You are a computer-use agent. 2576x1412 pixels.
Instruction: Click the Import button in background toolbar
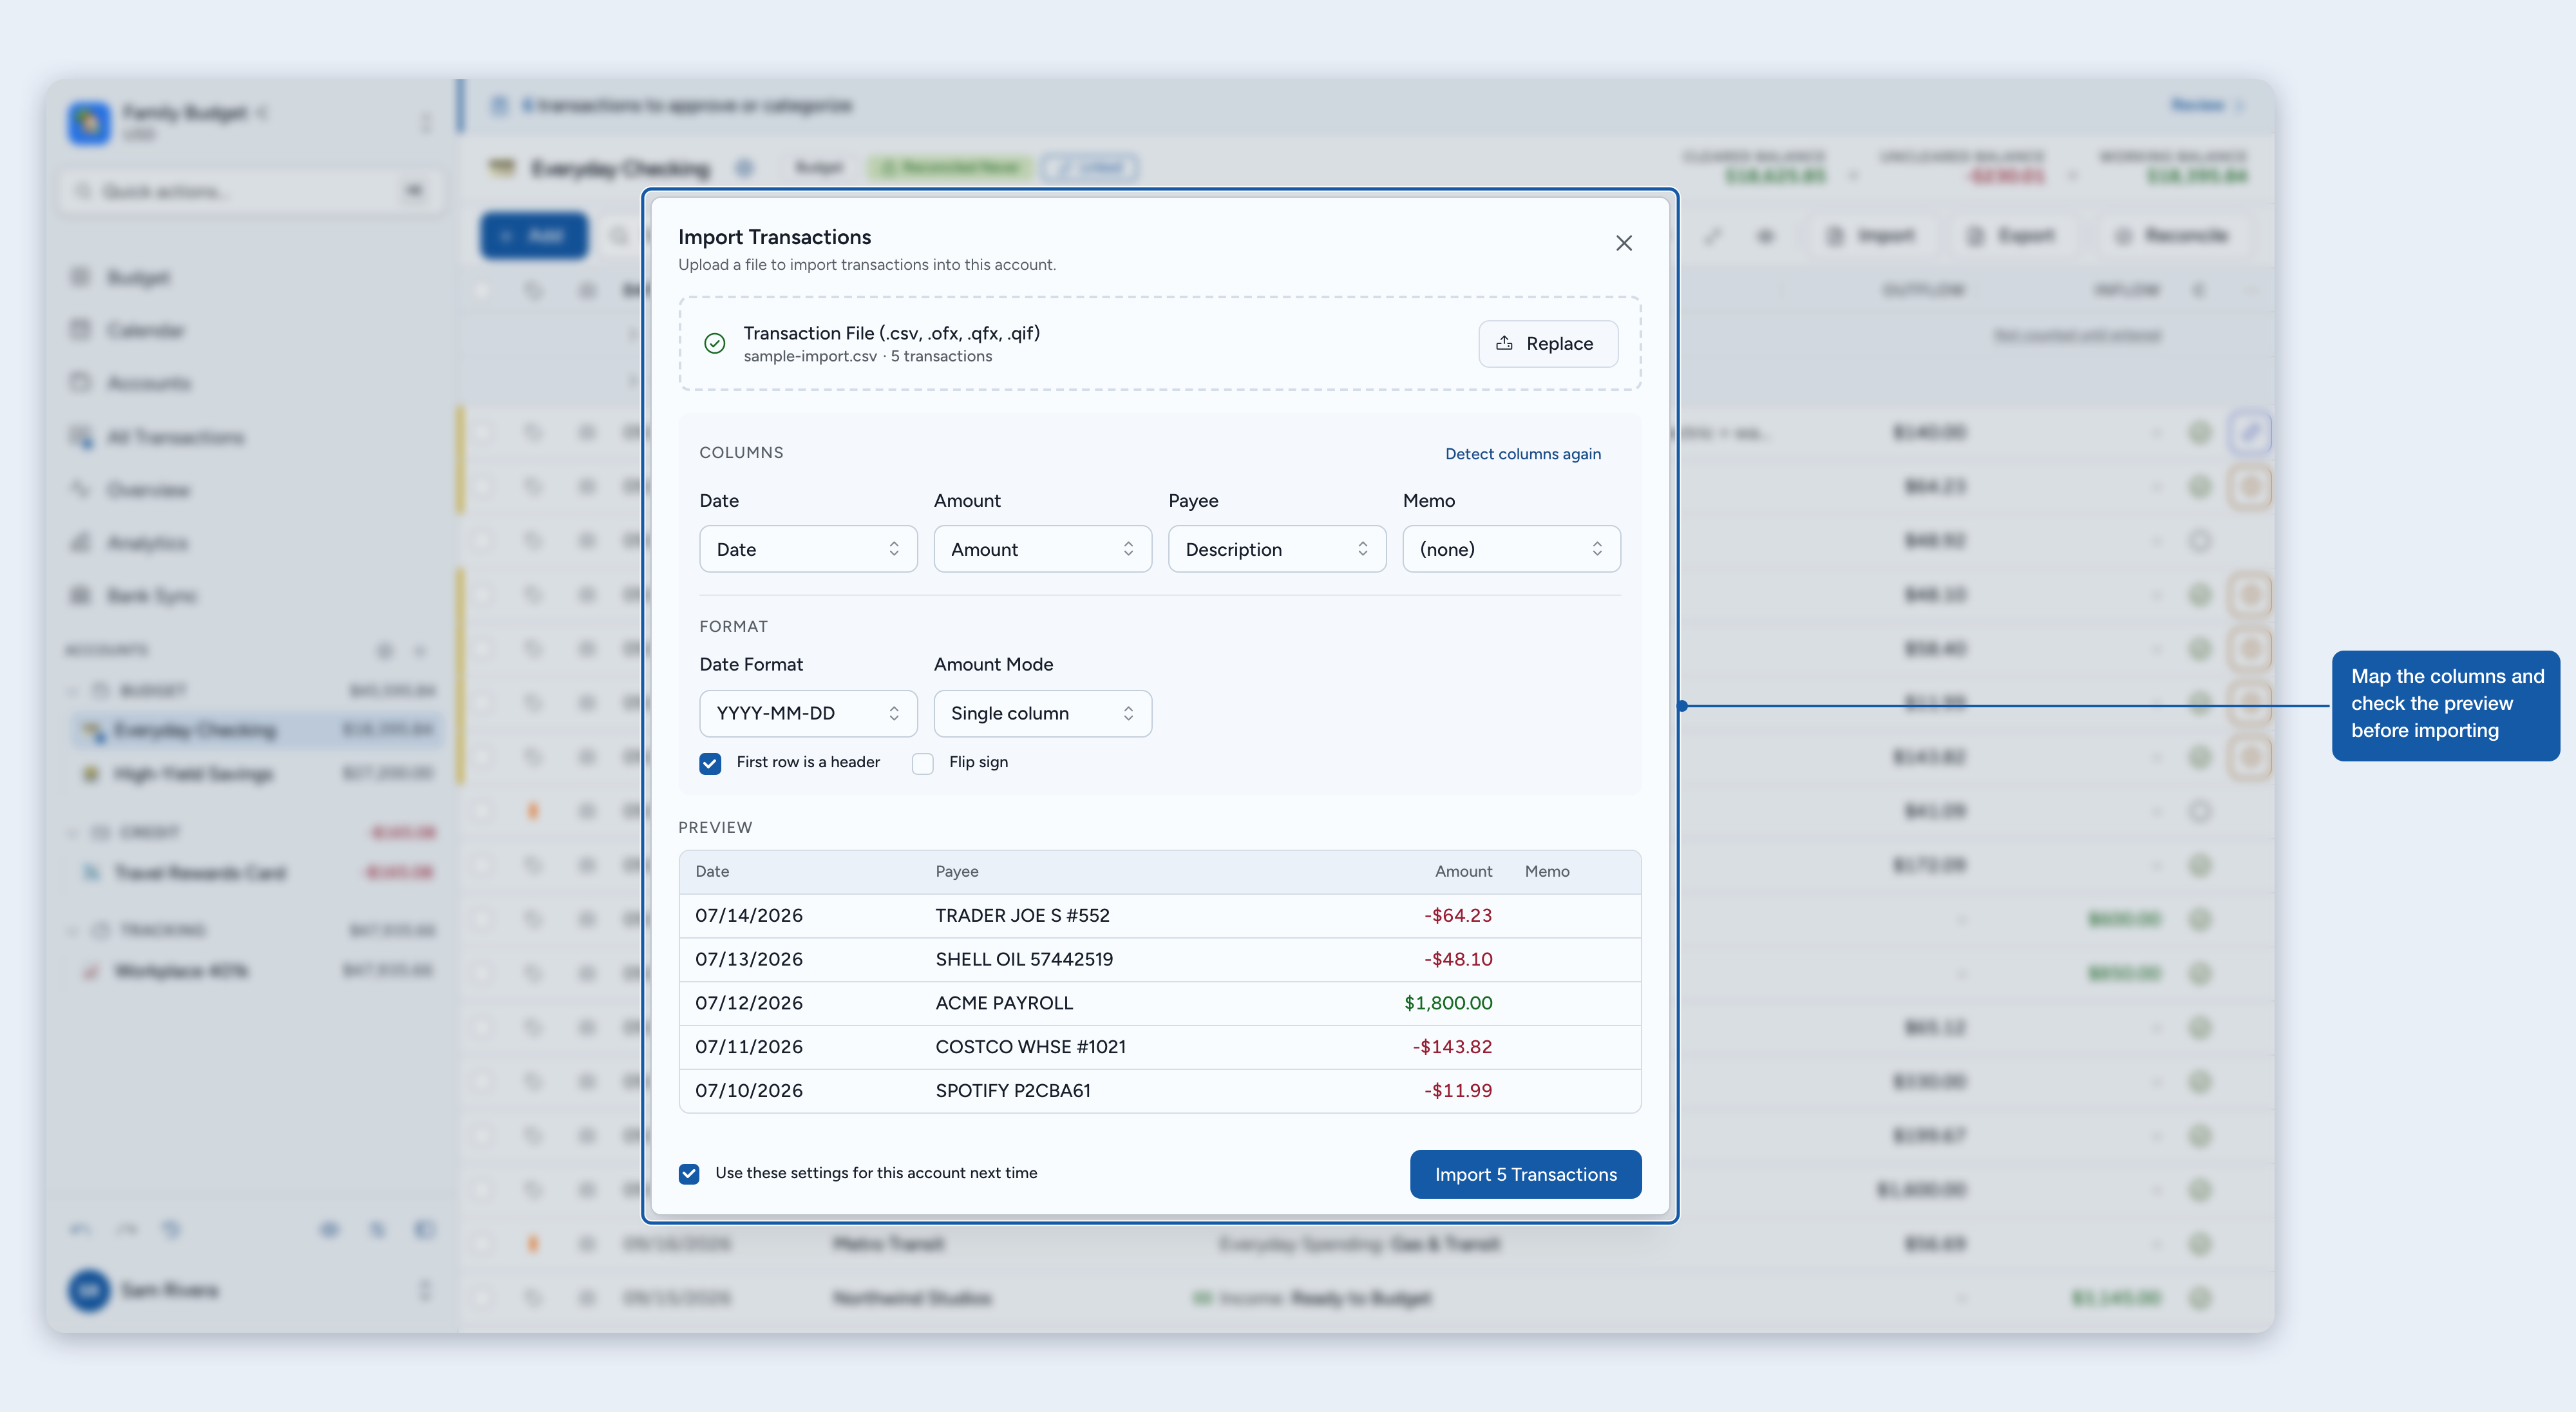click(x=1871, y=236)
